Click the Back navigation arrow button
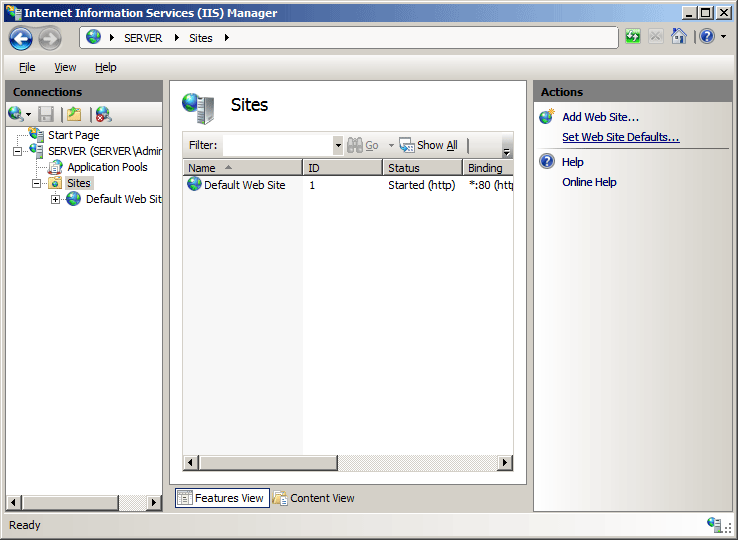Image resolution: width=738 pixels, height=540 pixels. 21,38
